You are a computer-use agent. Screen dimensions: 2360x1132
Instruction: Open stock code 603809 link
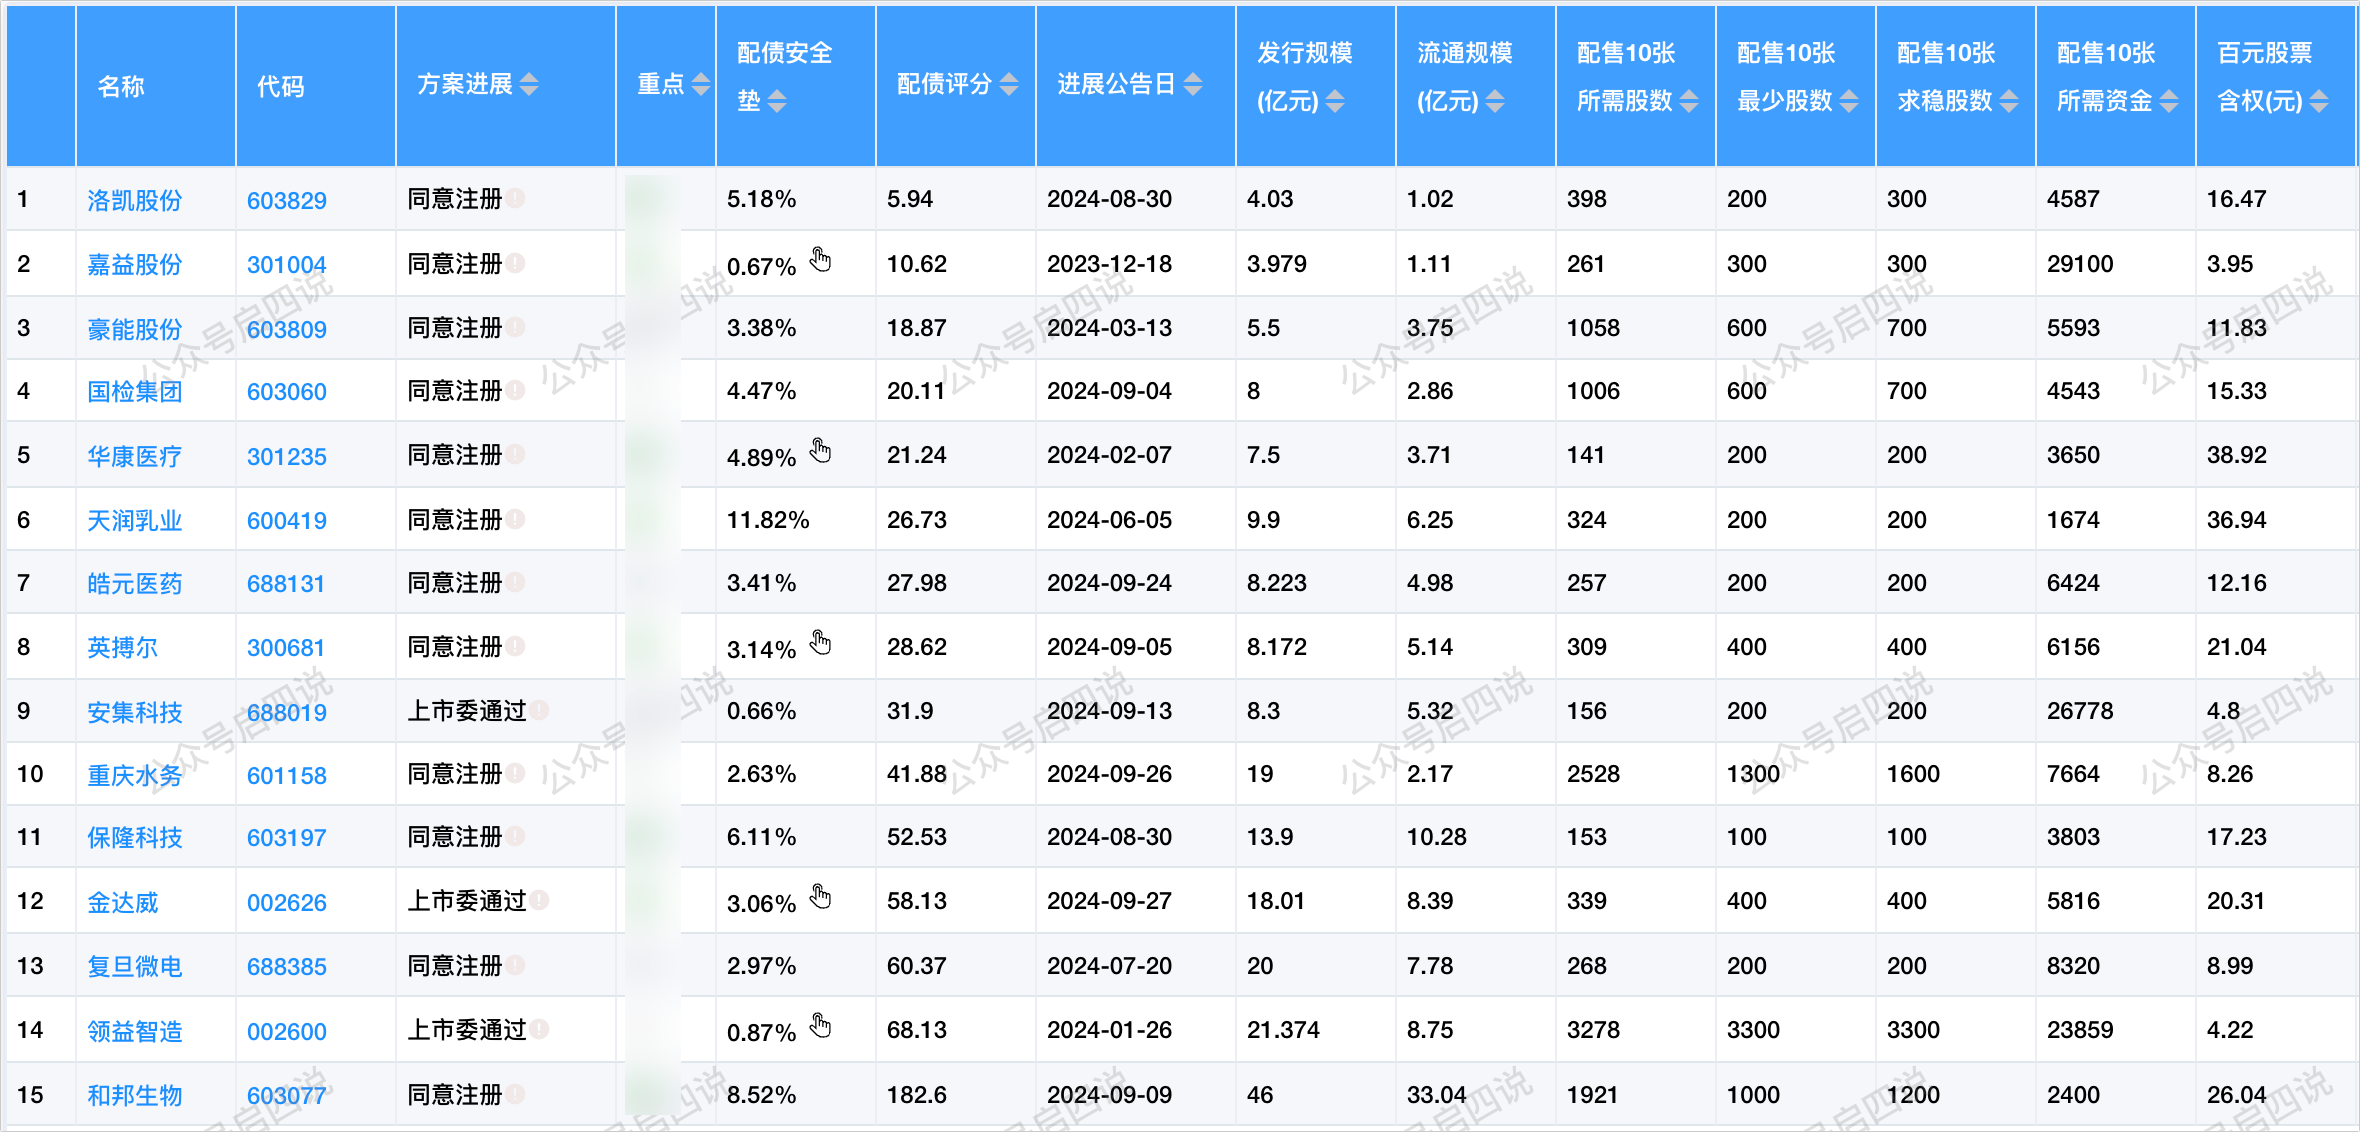[x=286, y=329]
